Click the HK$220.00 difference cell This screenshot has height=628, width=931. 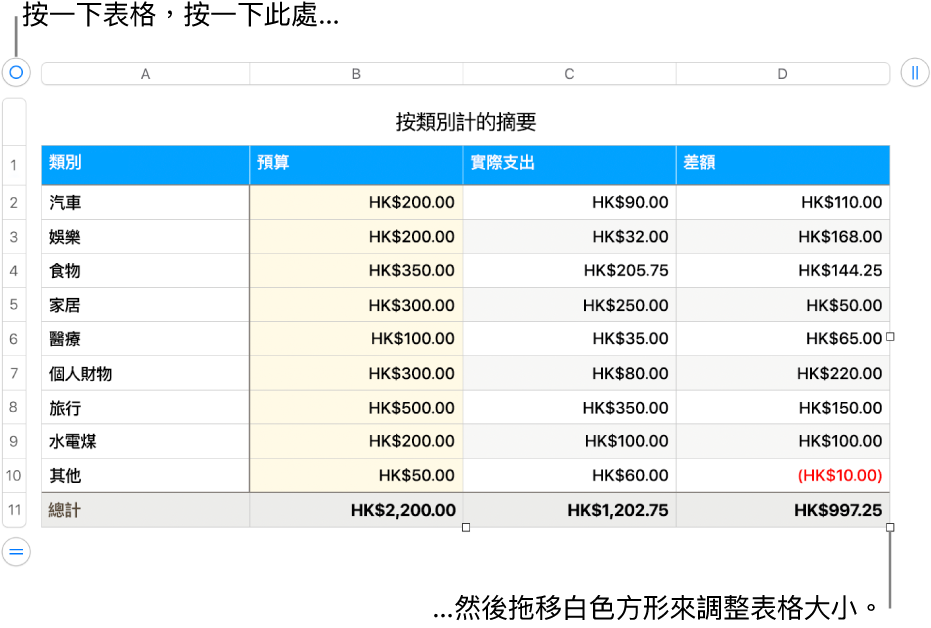point(783,373)
